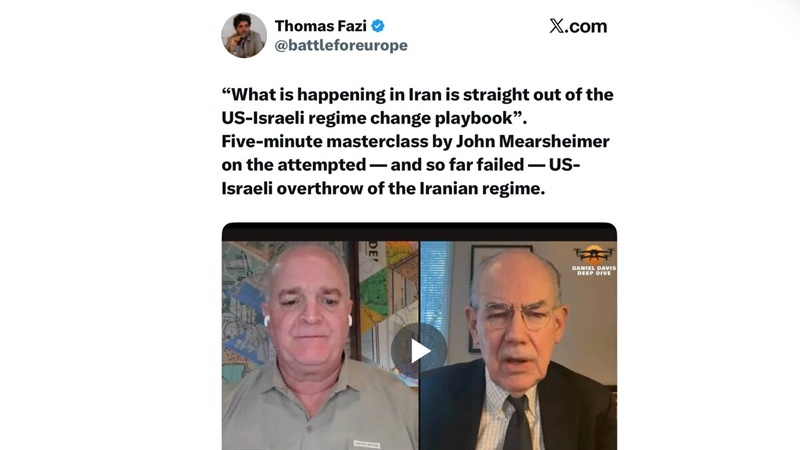Viewport: 800px width, 450px height.
Task: Click the video pane of man in glasses
Action: click(x=518, y=345)
